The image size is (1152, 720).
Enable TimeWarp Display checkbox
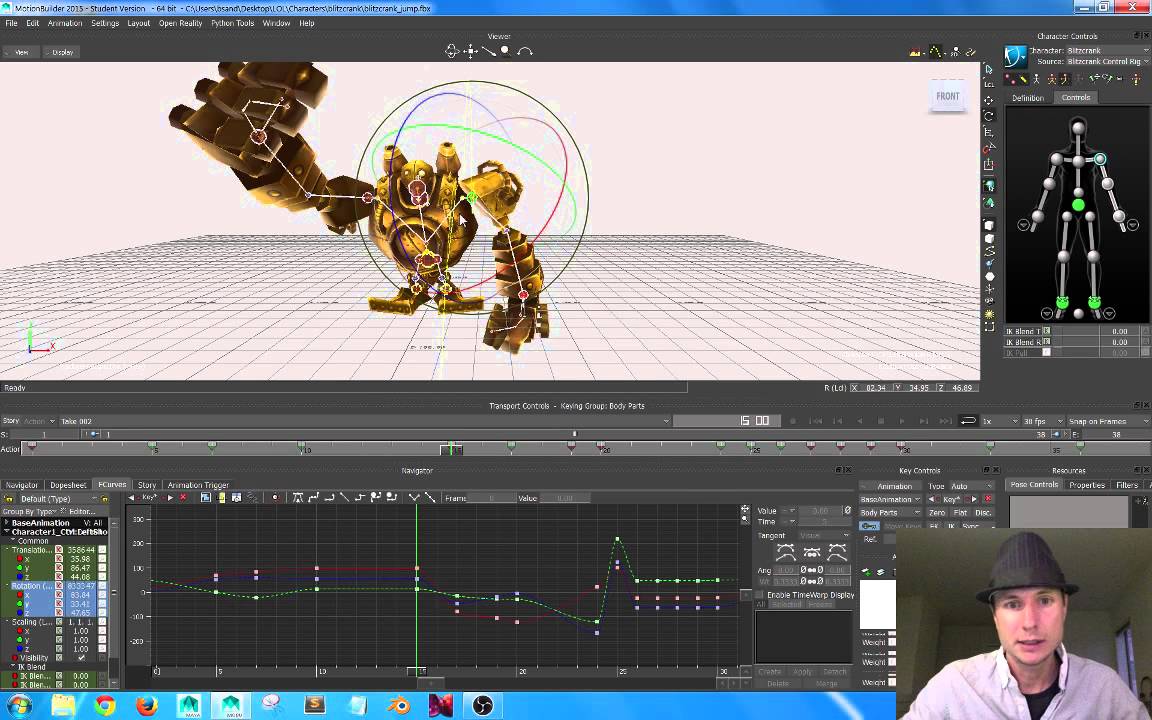click(760, 594)
